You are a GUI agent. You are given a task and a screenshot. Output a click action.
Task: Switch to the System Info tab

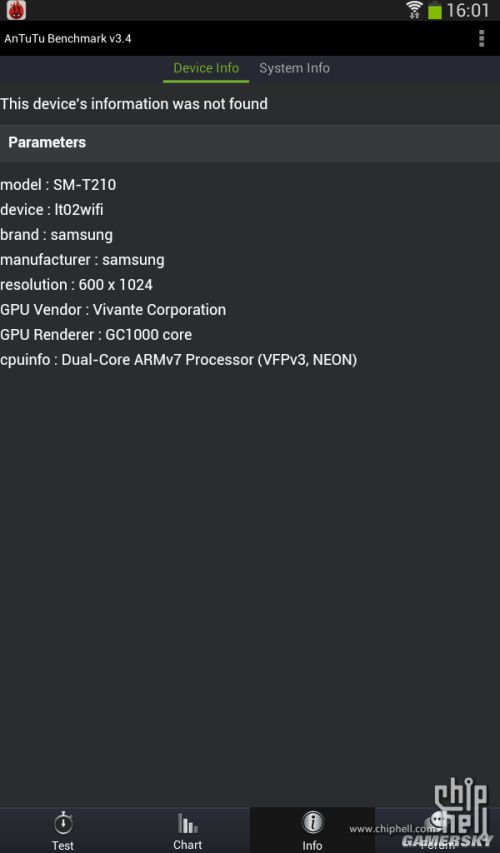coord(294,68)
